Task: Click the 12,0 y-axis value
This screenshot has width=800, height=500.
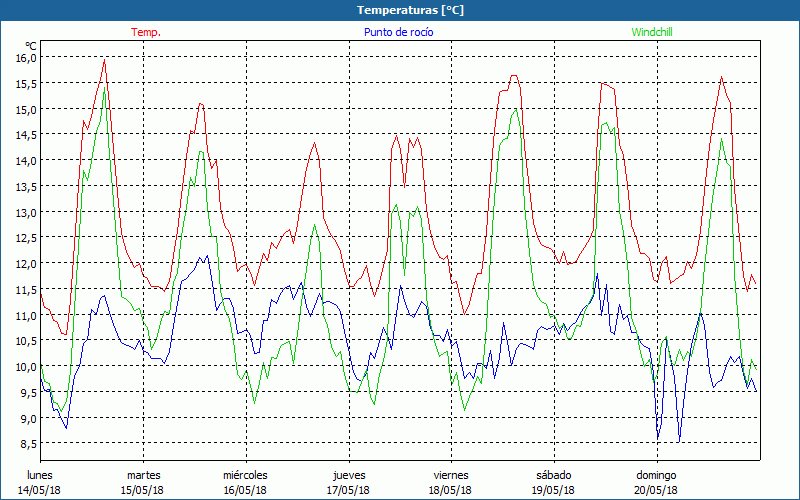Action: pos(27,264)
